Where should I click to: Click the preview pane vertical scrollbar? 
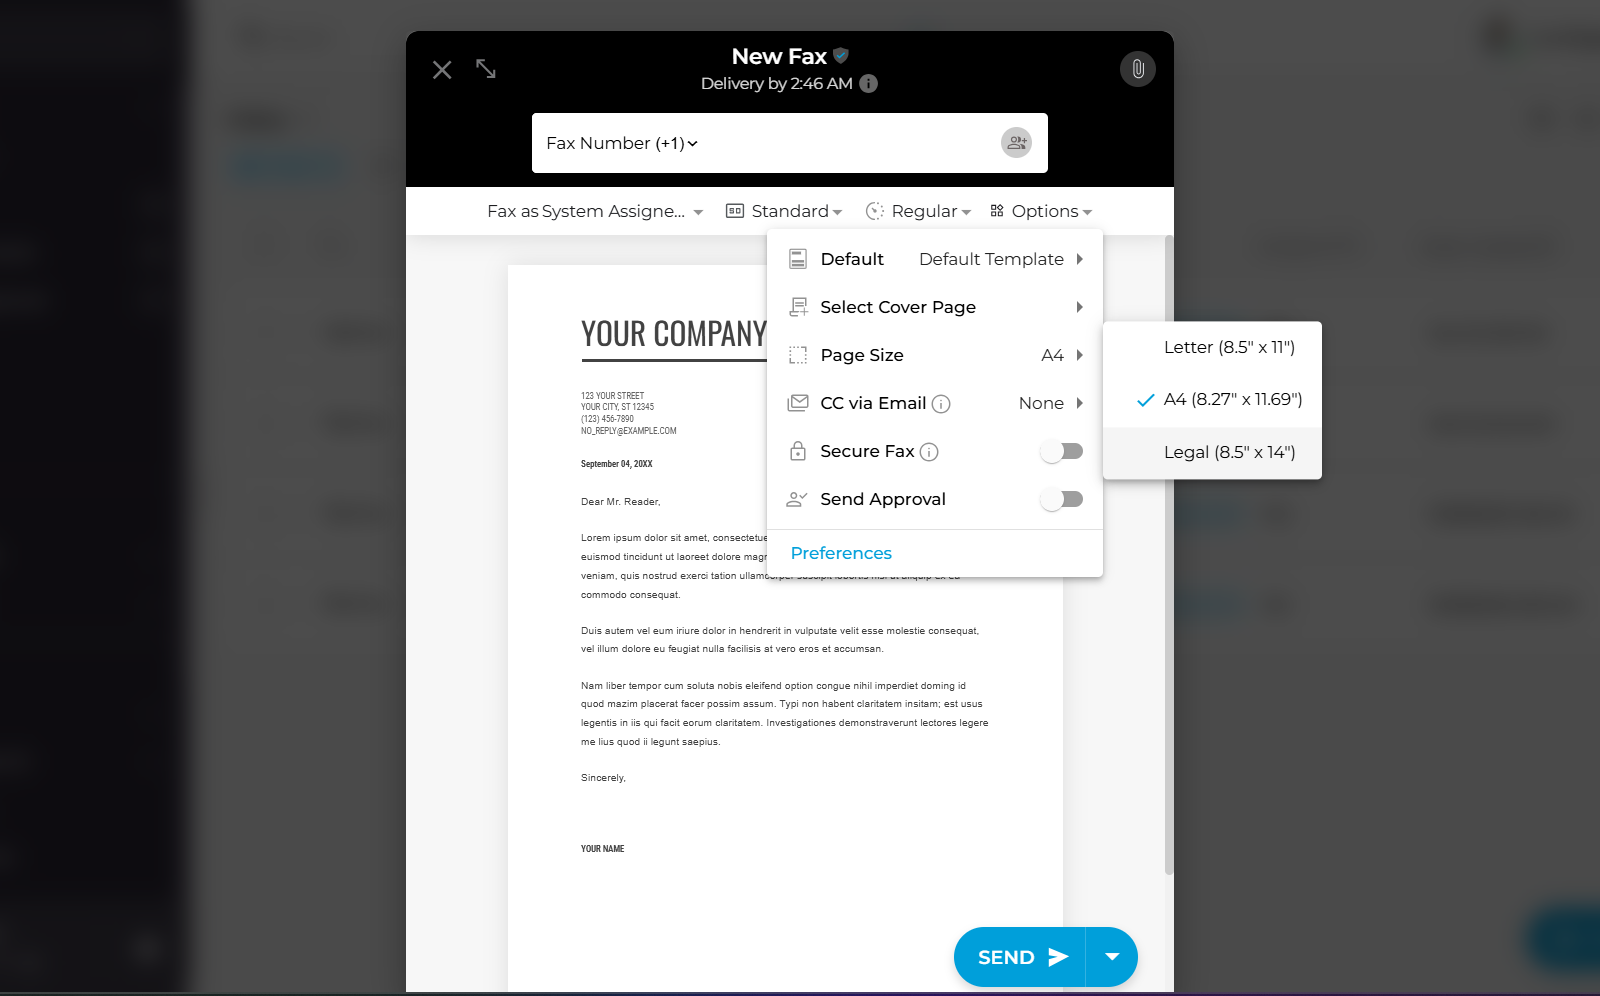point(1169,555)
